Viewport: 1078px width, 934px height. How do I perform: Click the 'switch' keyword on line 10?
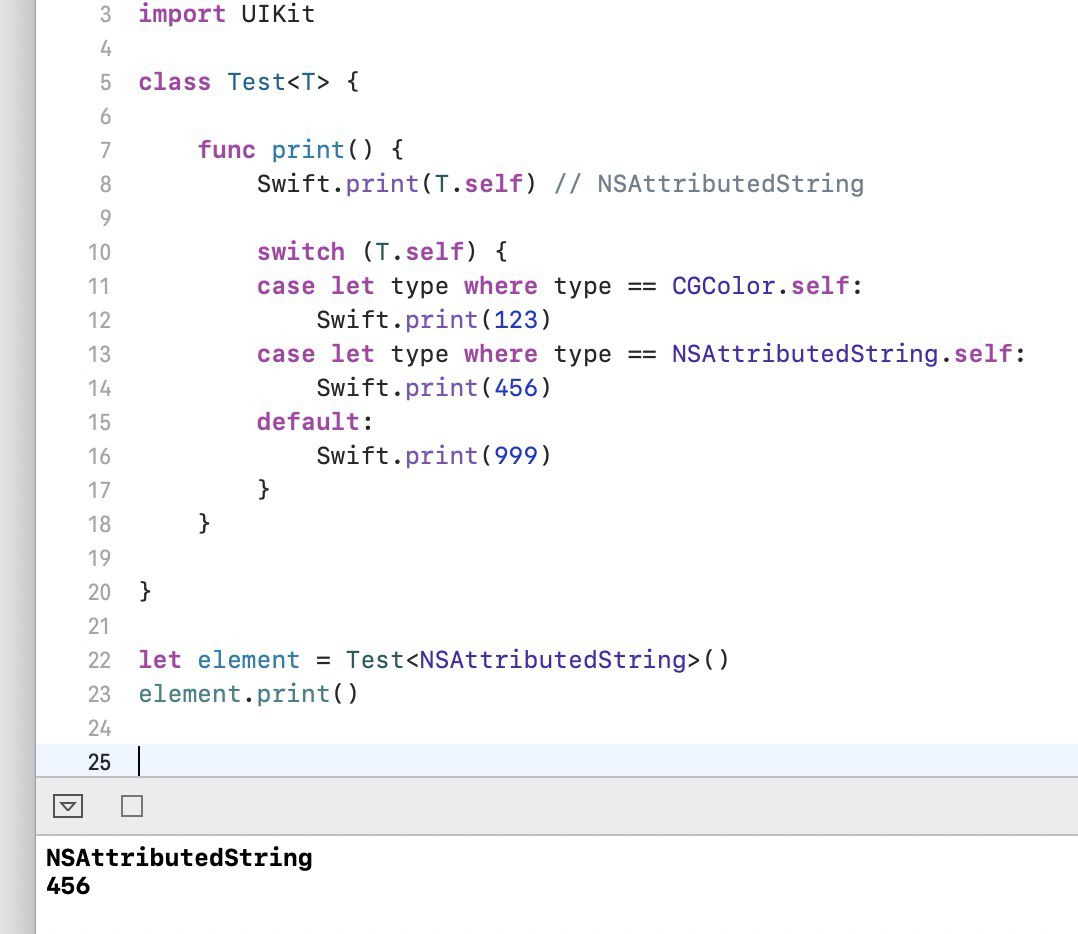pos(300,252)
